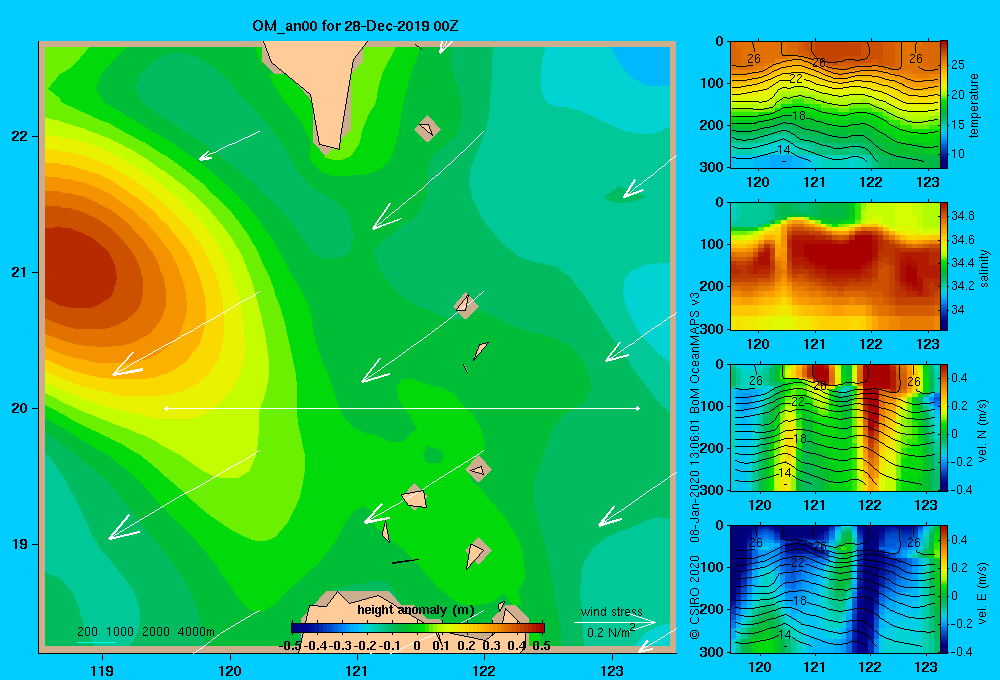Click the salinity color bar
The image size is (1000, 680).
click(944, 266)
